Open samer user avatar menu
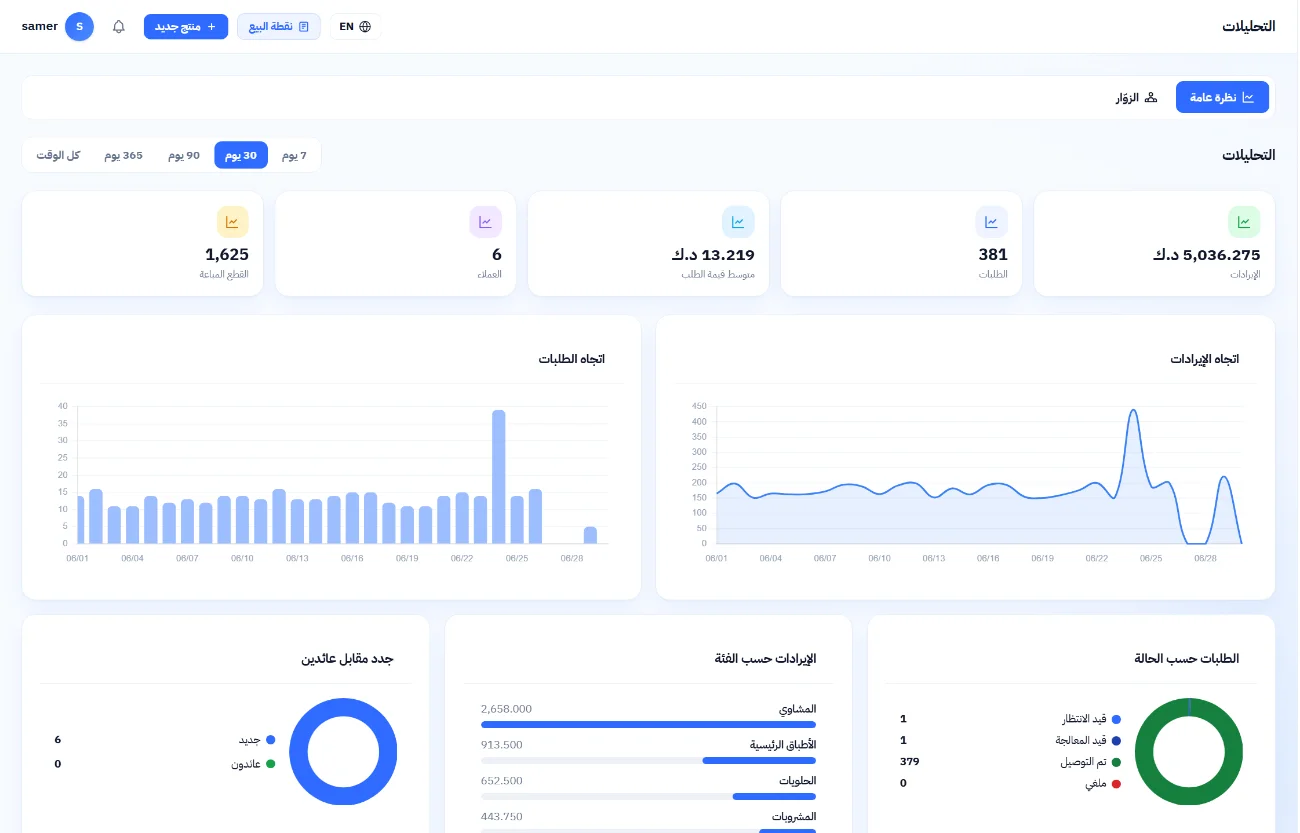The width and height of the screenshot is (1300, 833). (79, 27)
